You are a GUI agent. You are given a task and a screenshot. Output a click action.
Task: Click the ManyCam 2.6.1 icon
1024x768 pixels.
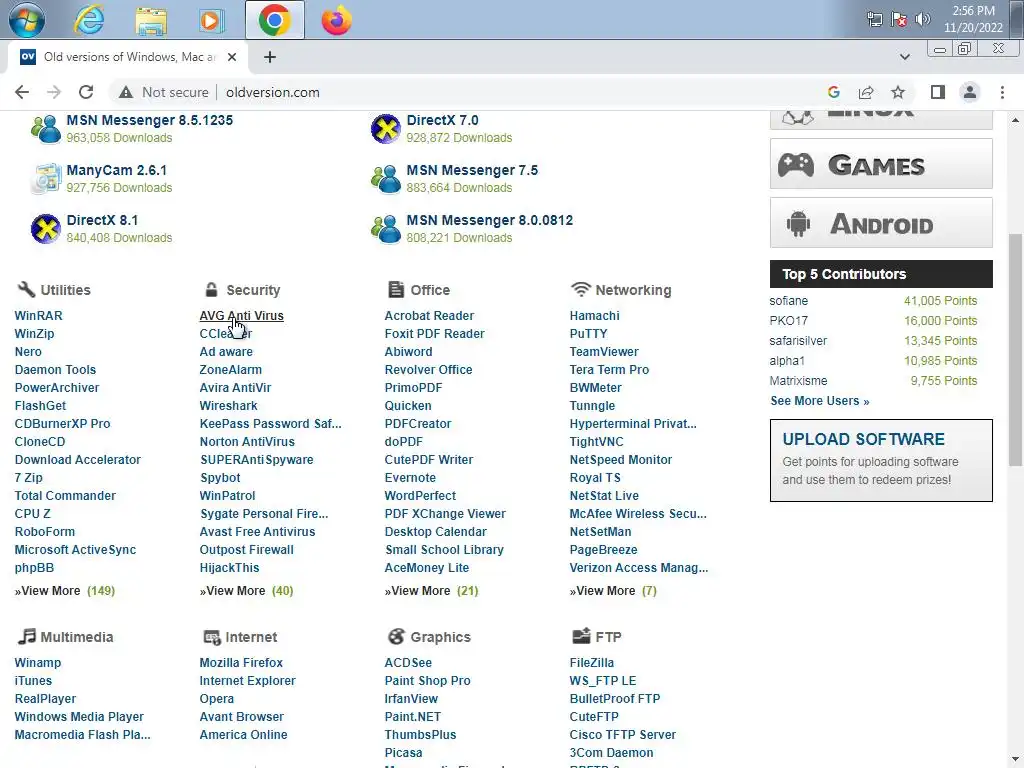coord(46,179)
